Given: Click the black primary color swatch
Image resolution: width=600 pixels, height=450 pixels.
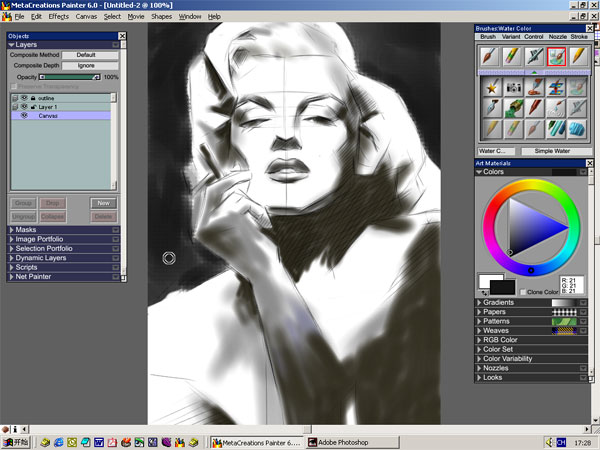Looking at the screenshot, I should (502, 287).
